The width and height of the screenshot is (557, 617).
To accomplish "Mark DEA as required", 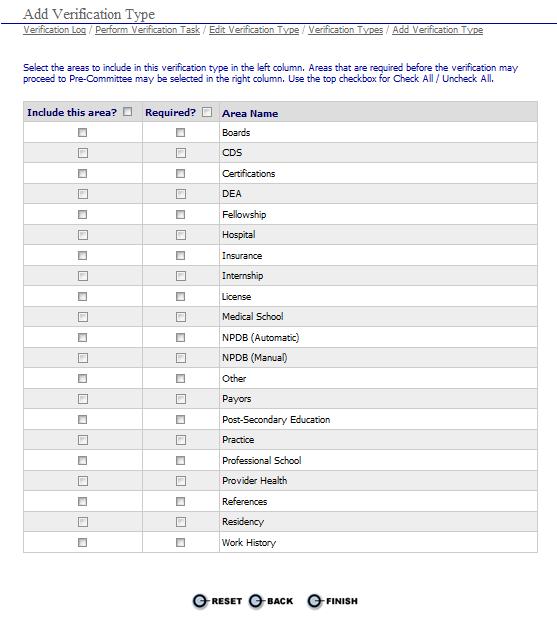I will tap(181, 194).
